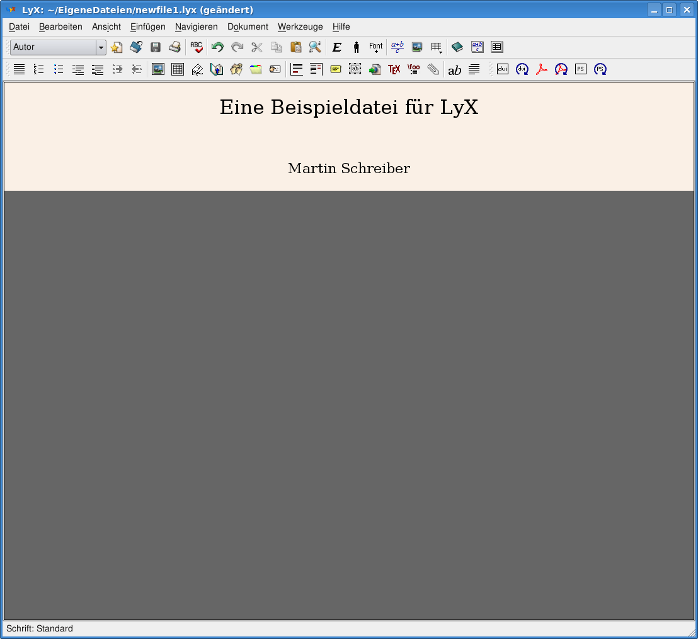Click the numbered list icon
Viewport: 698px width, 639px height.
click(x=39, y=69)
